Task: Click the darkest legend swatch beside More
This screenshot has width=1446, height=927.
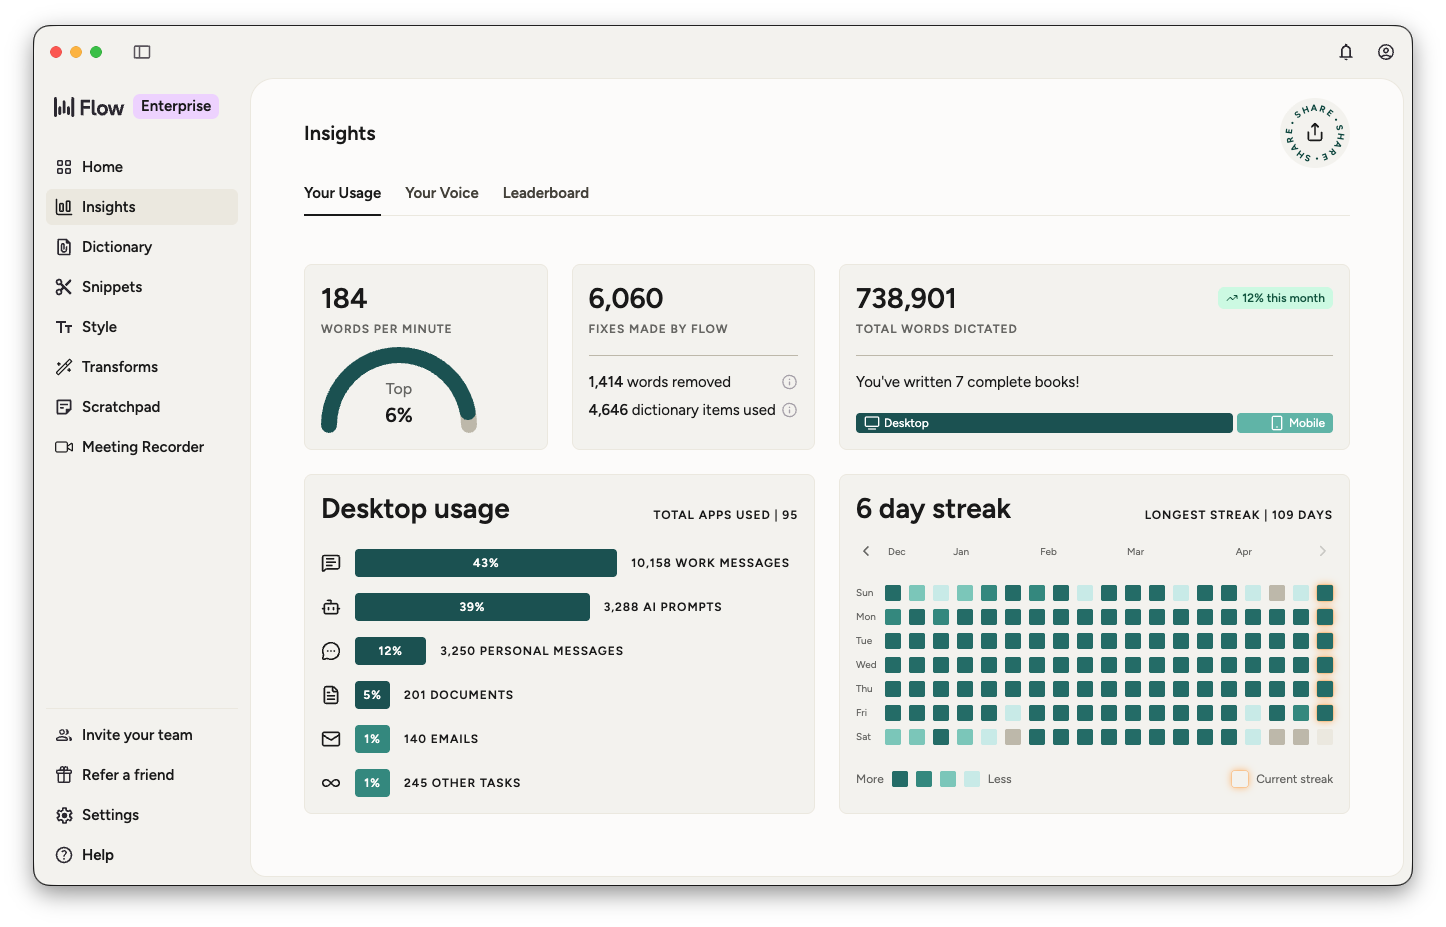Action: [x=900, y=779]
